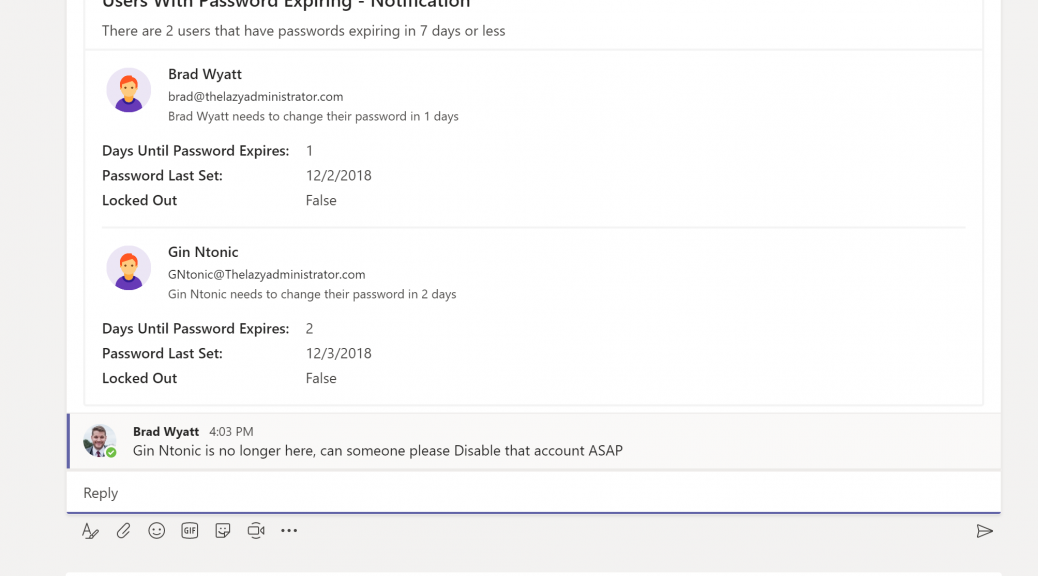Open the emoji picker
1038x576 pixels.
pos(156,530)
